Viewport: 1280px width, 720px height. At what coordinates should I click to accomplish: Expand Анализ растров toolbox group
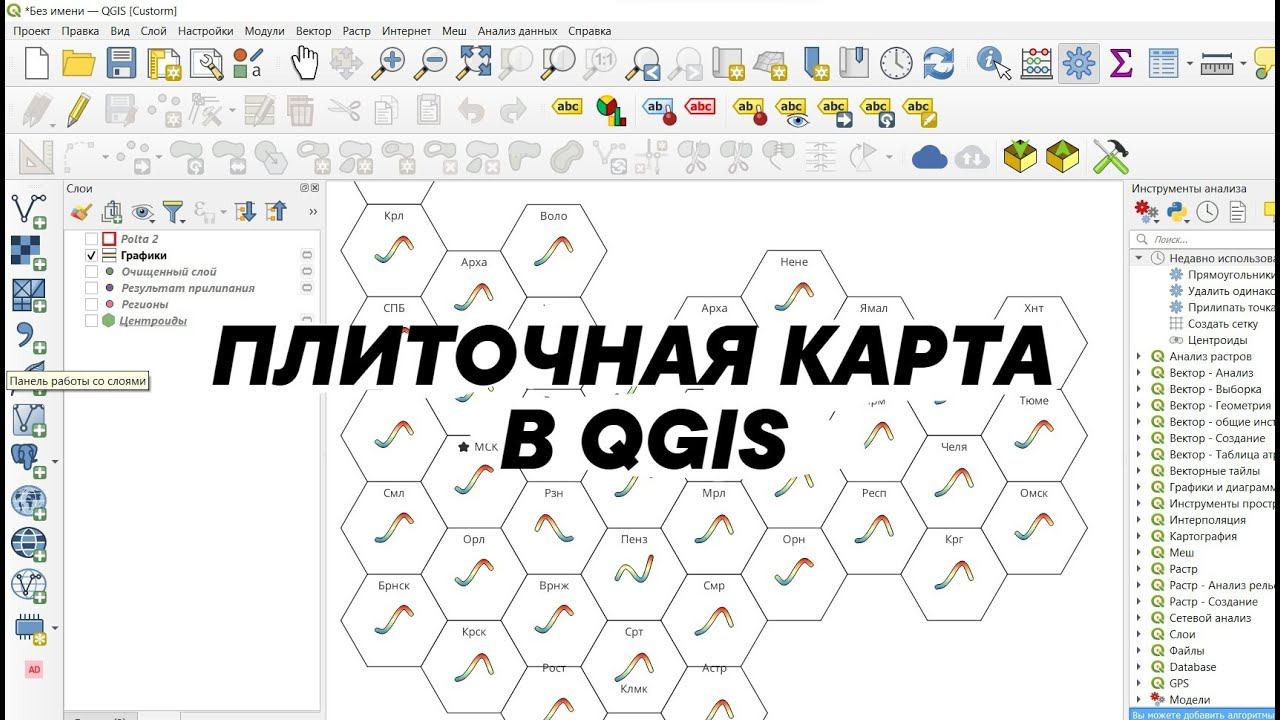point(1138,356)
